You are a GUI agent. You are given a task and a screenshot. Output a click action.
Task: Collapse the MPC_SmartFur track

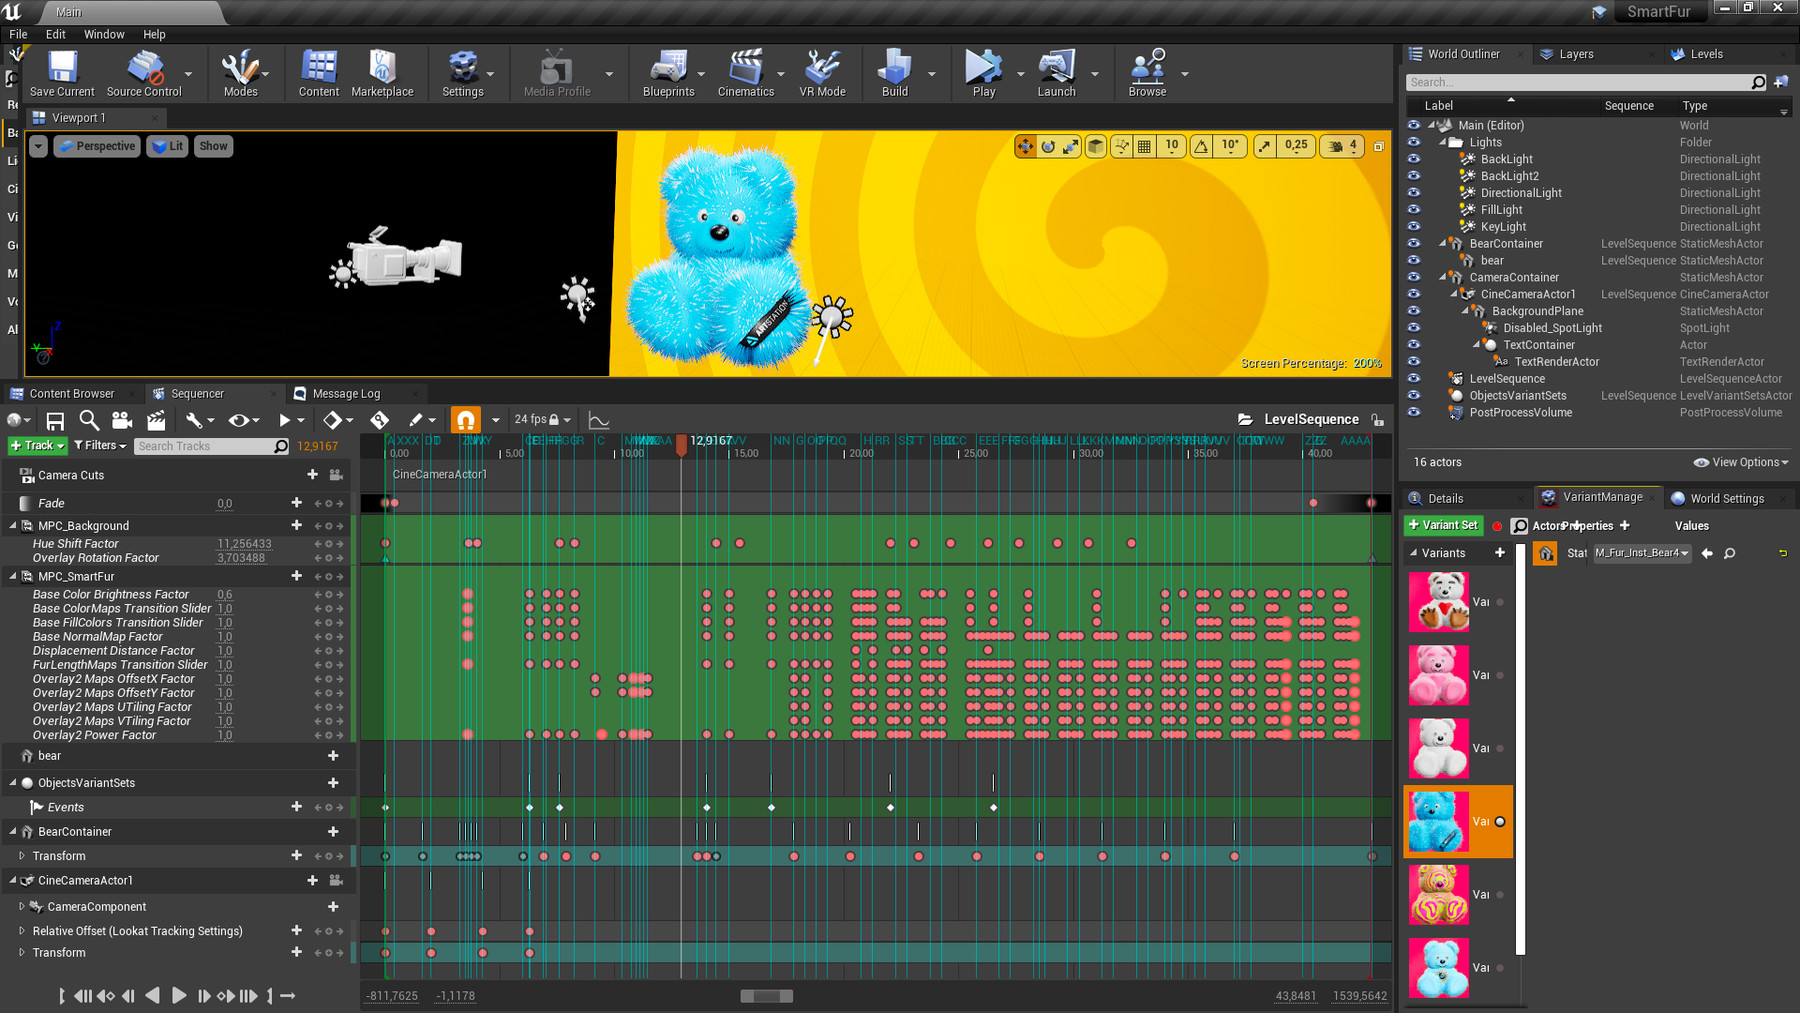[x=13, y=577]
